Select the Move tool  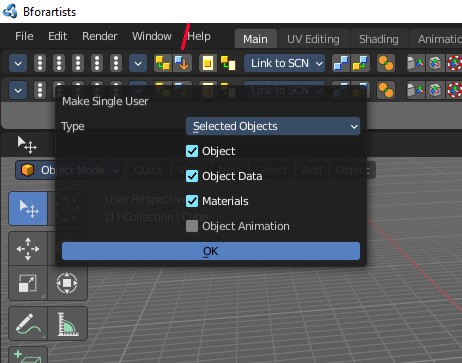28,249
